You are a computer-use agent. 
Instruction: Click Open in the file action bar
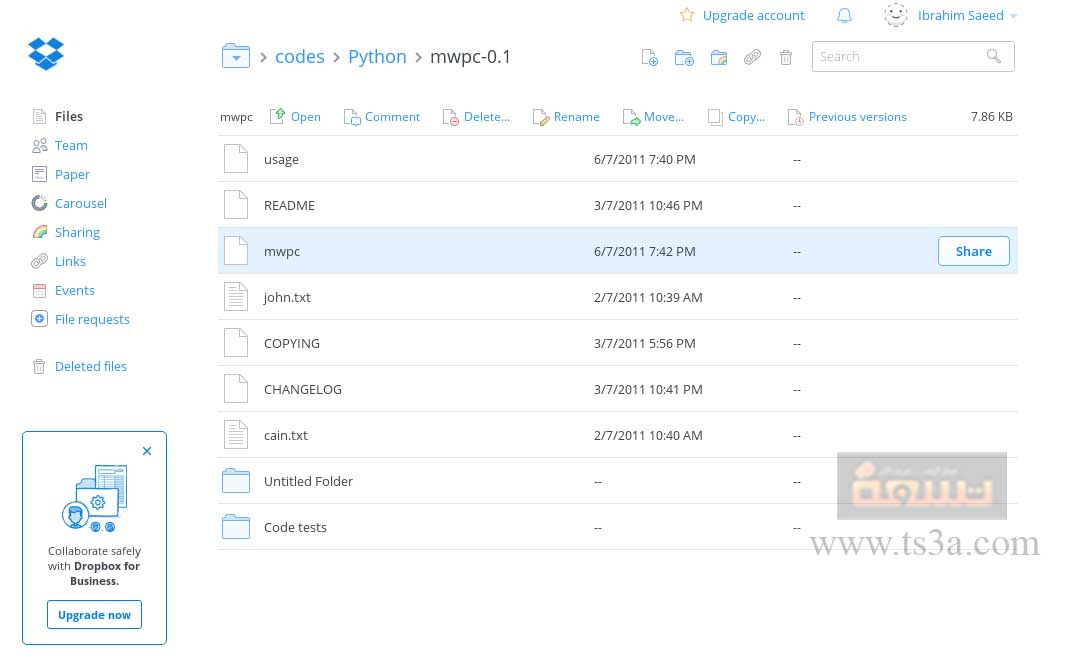point(295,117)
